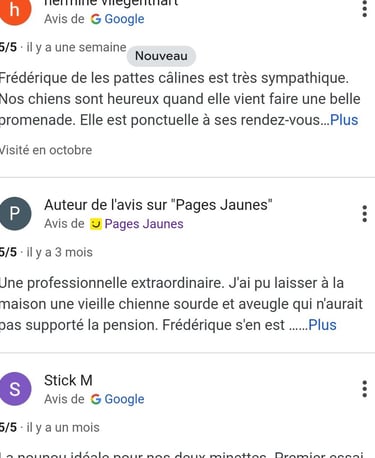Viewport: 375px width, 458px height.
Task: Click the "il y a 3 mois" timestamp
Action: coord(59,252)
